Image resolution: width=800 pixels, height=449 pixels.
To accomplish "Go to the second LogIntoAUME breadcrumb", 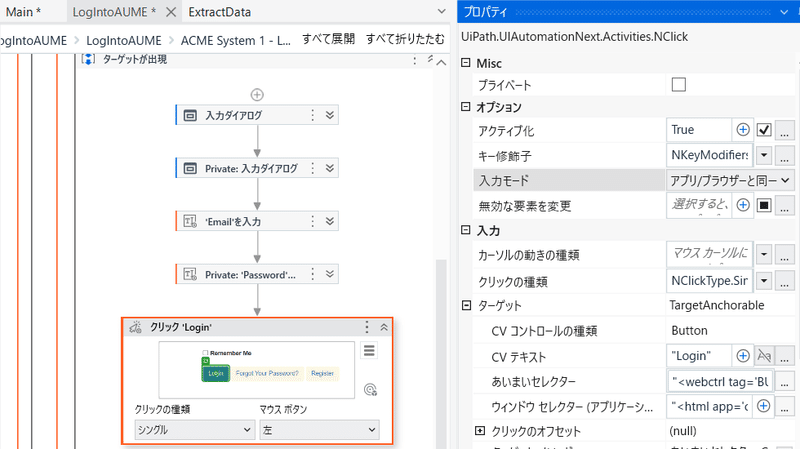I will (123, 40).
